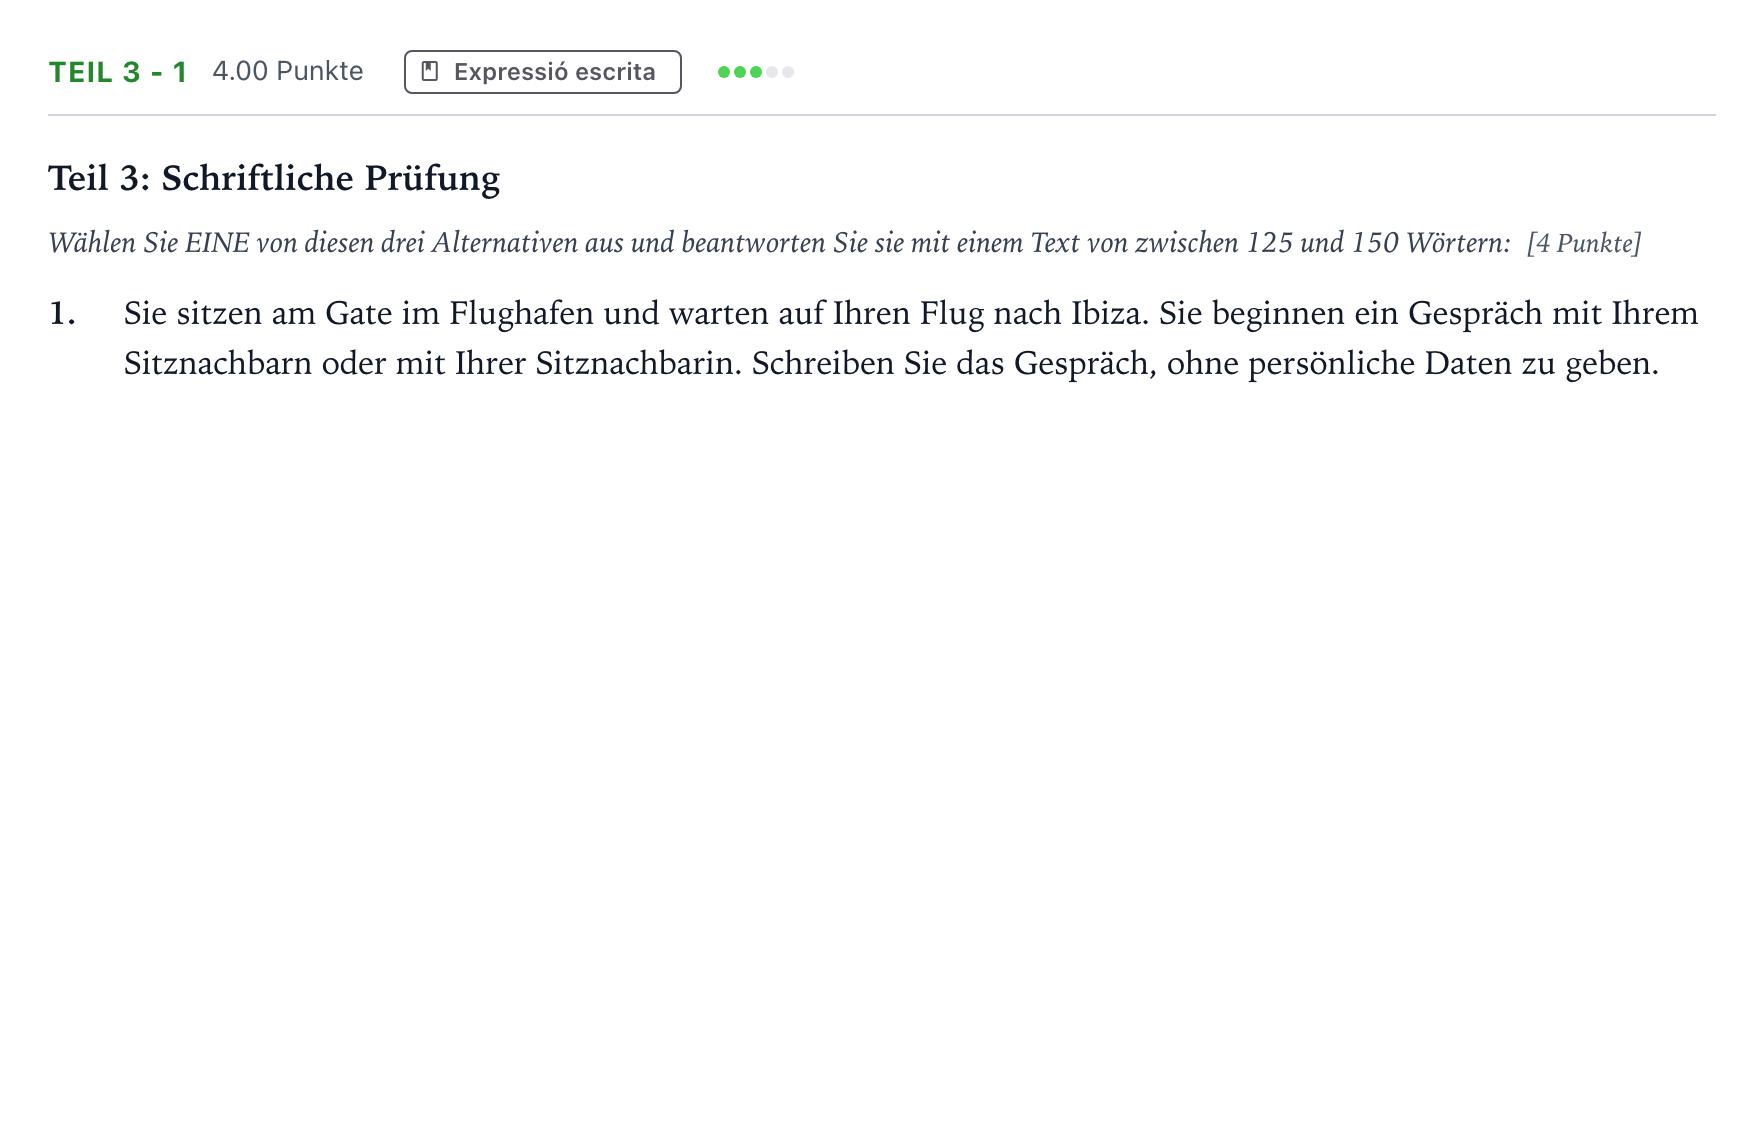
Task: Click the third green difficulty dot
Action: coord(756,72)
